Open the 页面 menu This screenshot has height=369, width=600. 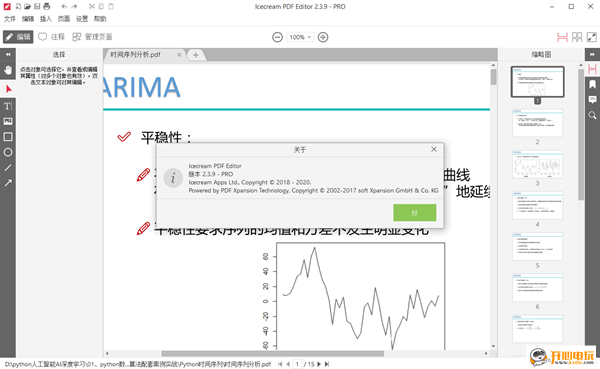64,19
